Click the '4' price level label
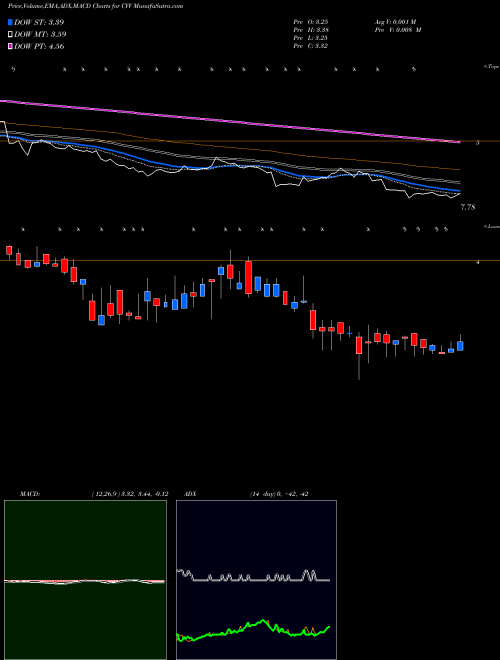The width and height of the screenshot is (500, 660). 478,262
